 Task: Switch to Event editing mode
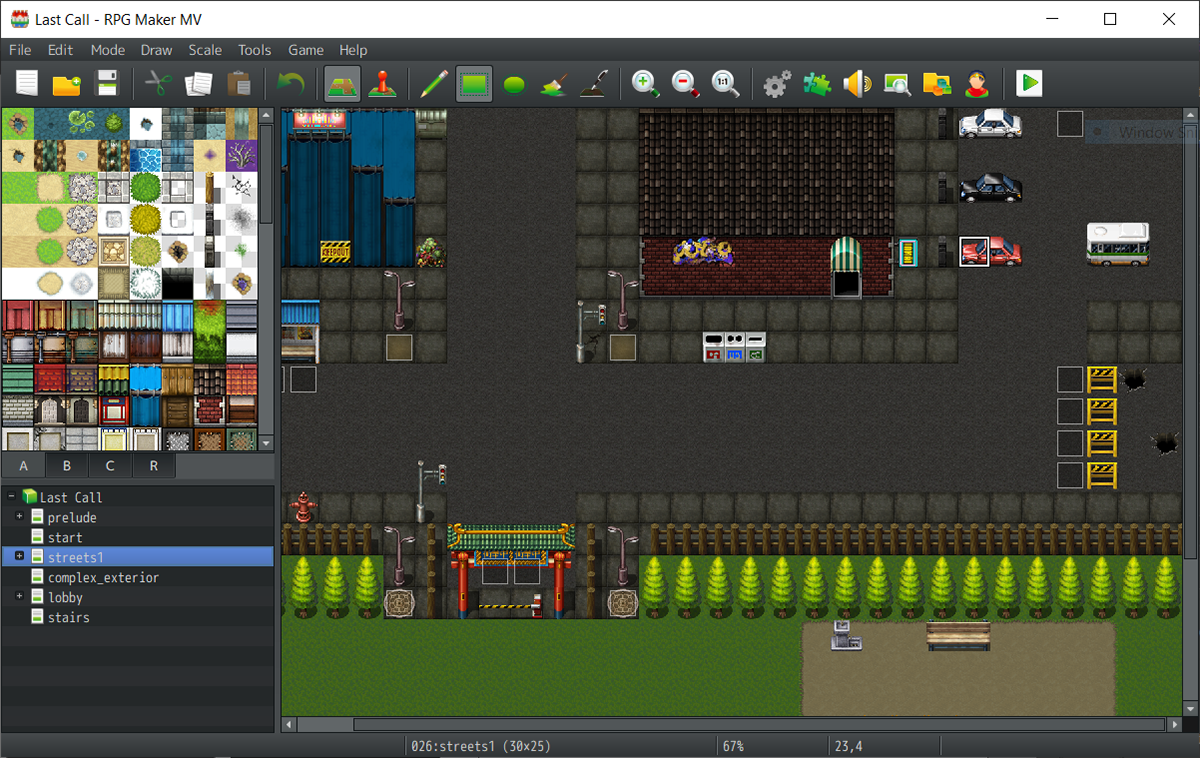click(x=383, y=84)
